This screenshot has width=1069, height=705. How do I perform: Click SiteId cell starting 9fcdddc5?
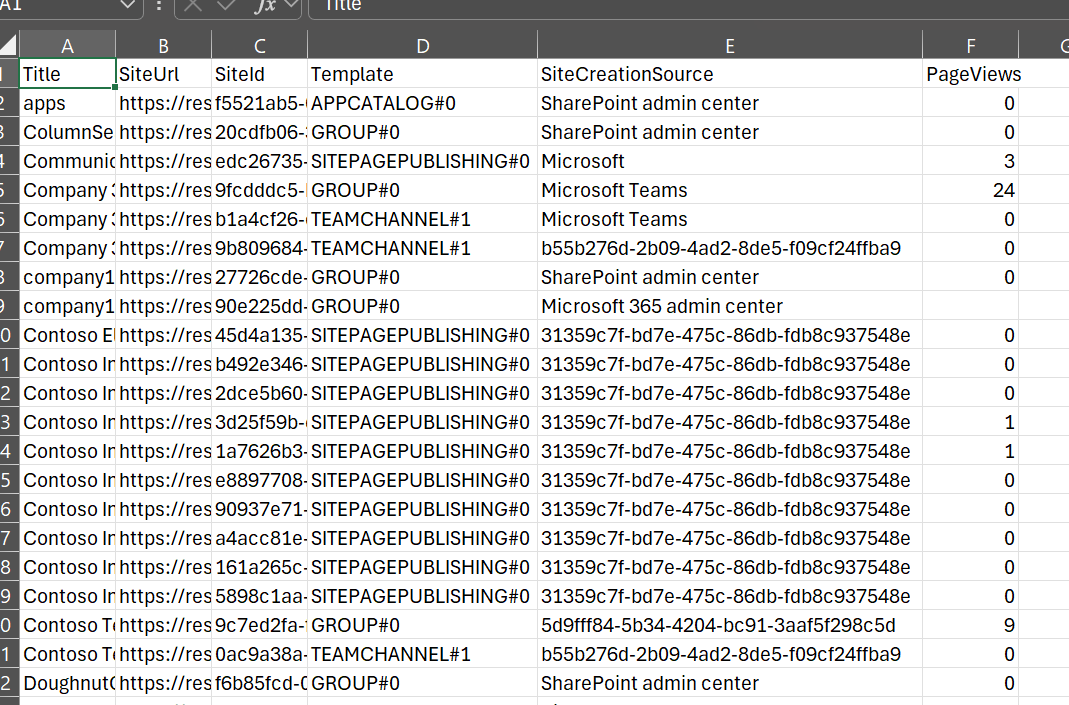260,190
